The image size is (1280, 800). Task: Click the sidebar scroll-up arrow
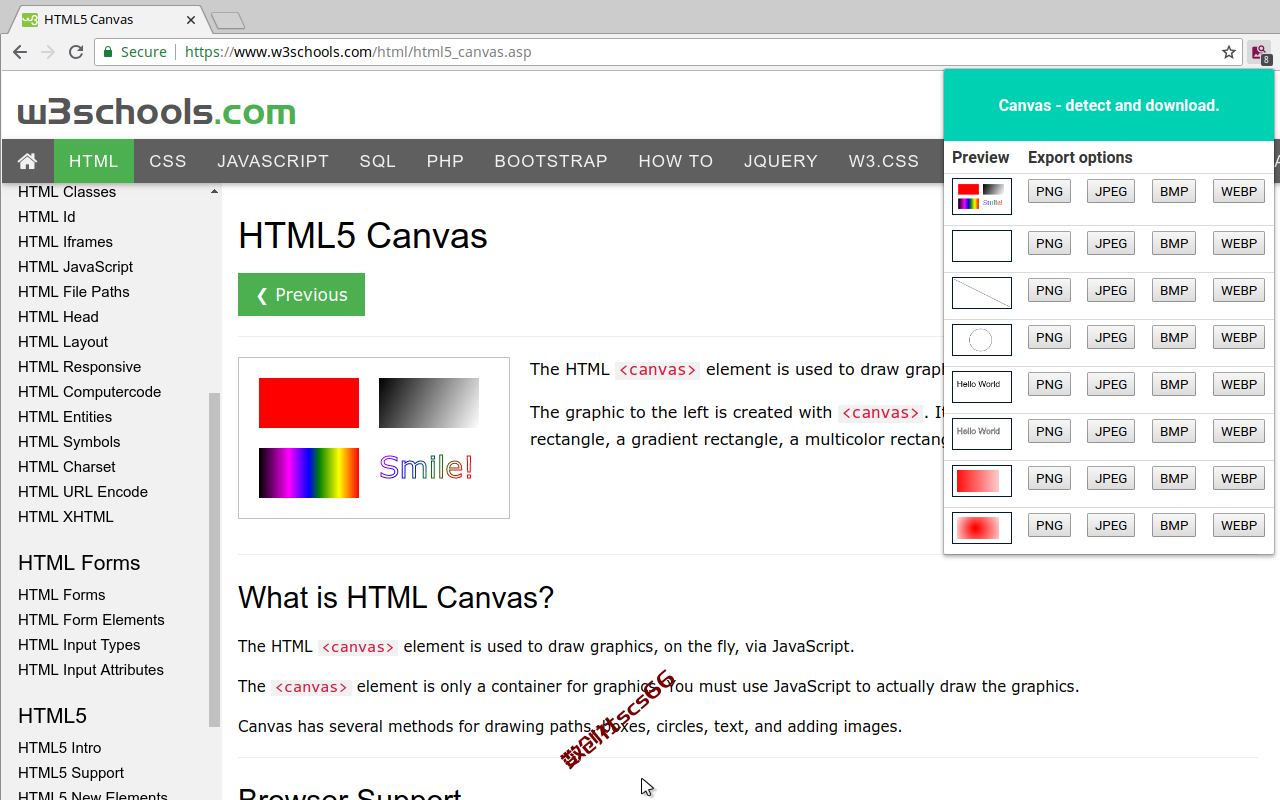(x=214, y=192)
